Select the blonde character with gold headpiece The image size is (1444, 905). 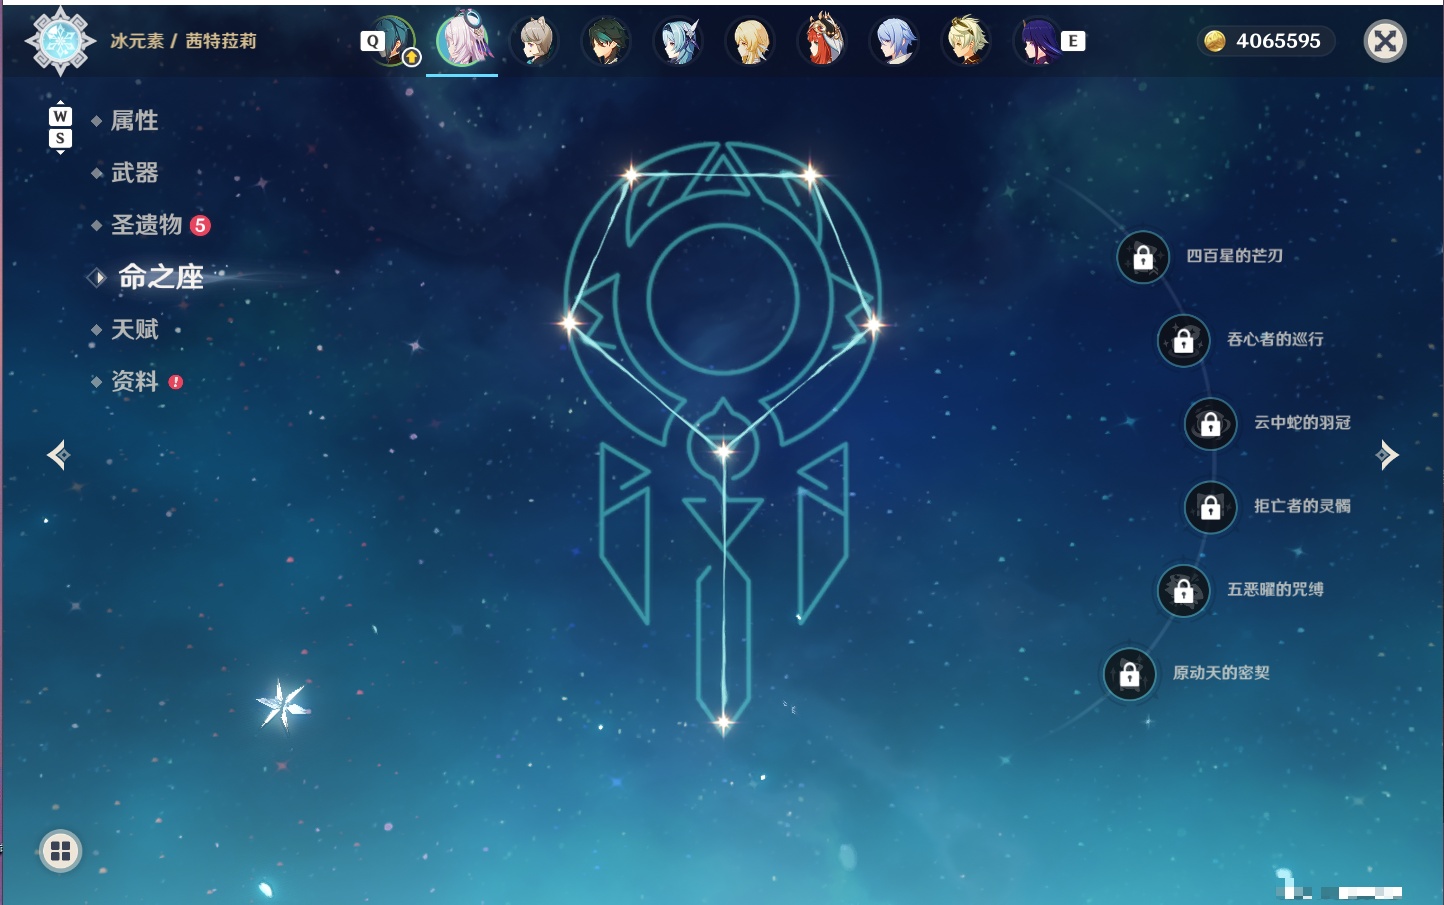click(x=967, y=41)
